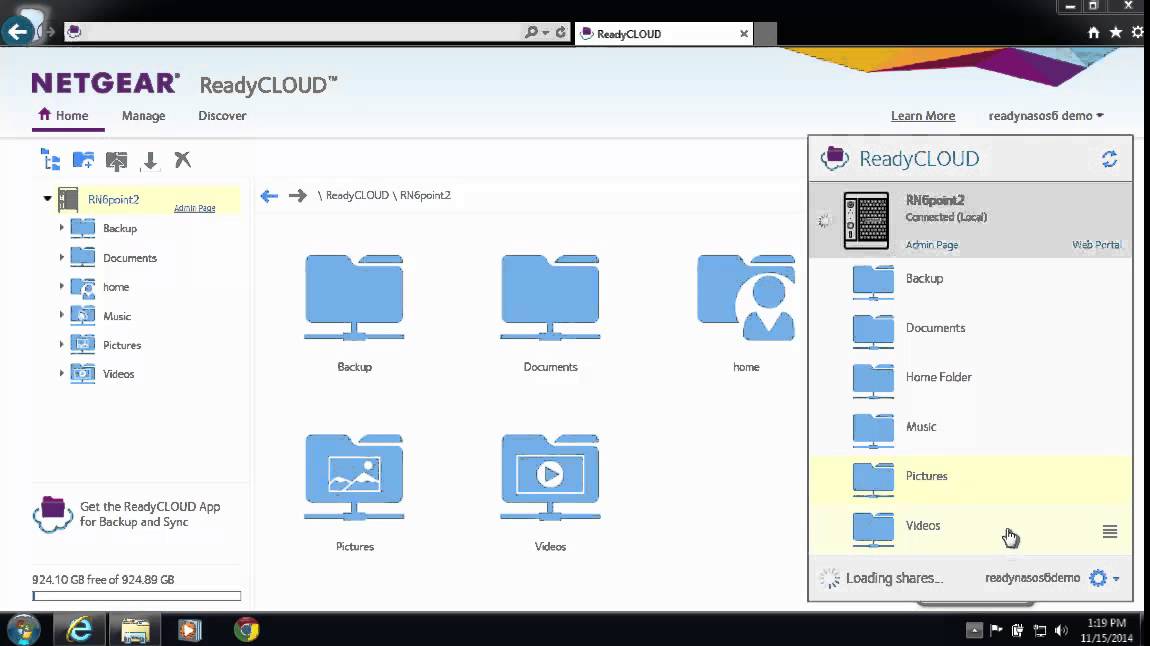Collapse the RN6point2 tree node
This screenshot has height=646, width=1150.
(x=48, y=199)
